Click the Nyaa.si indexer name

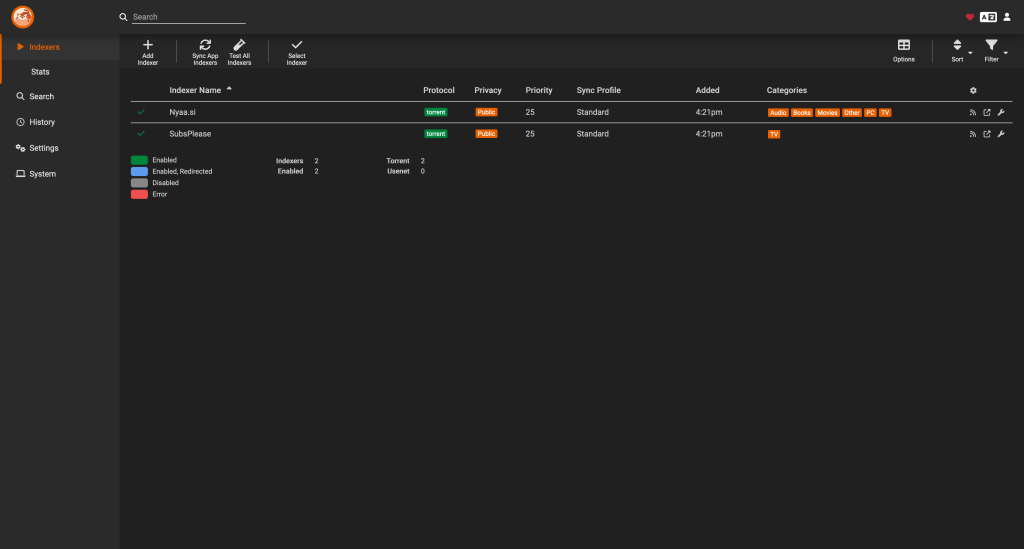click(x=182, y=112)
